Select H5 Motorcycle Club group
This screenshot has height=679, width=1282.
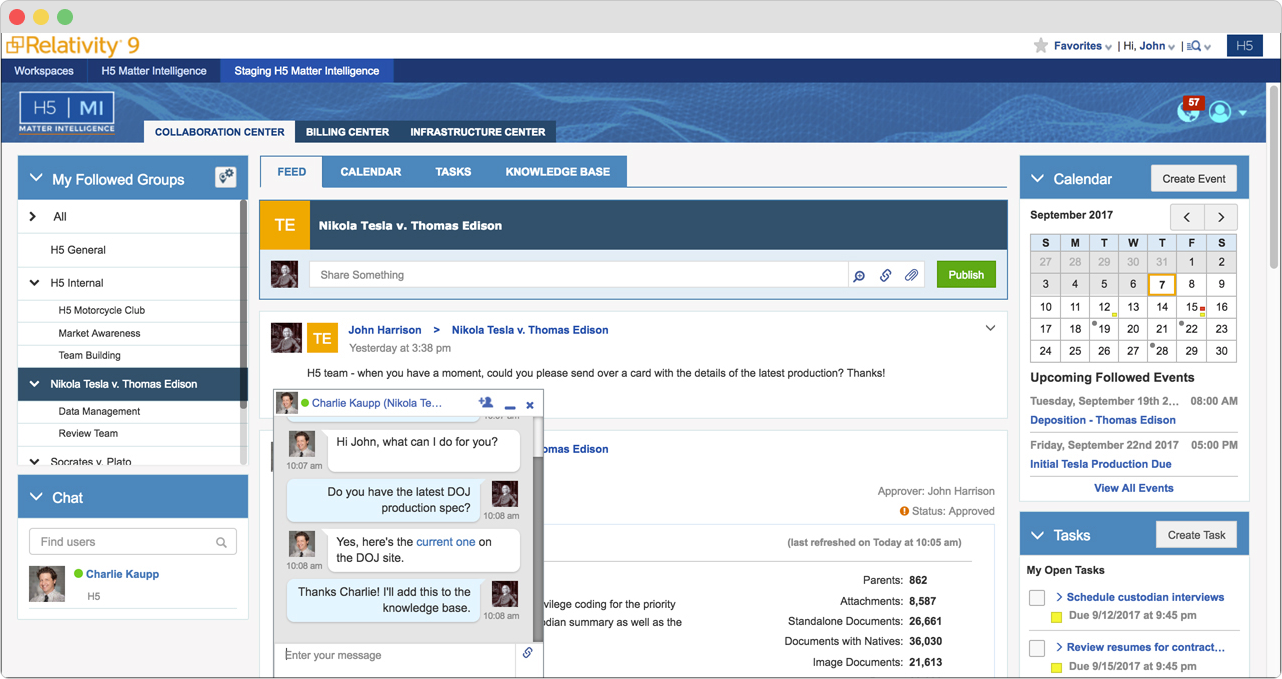pos(102,310)
